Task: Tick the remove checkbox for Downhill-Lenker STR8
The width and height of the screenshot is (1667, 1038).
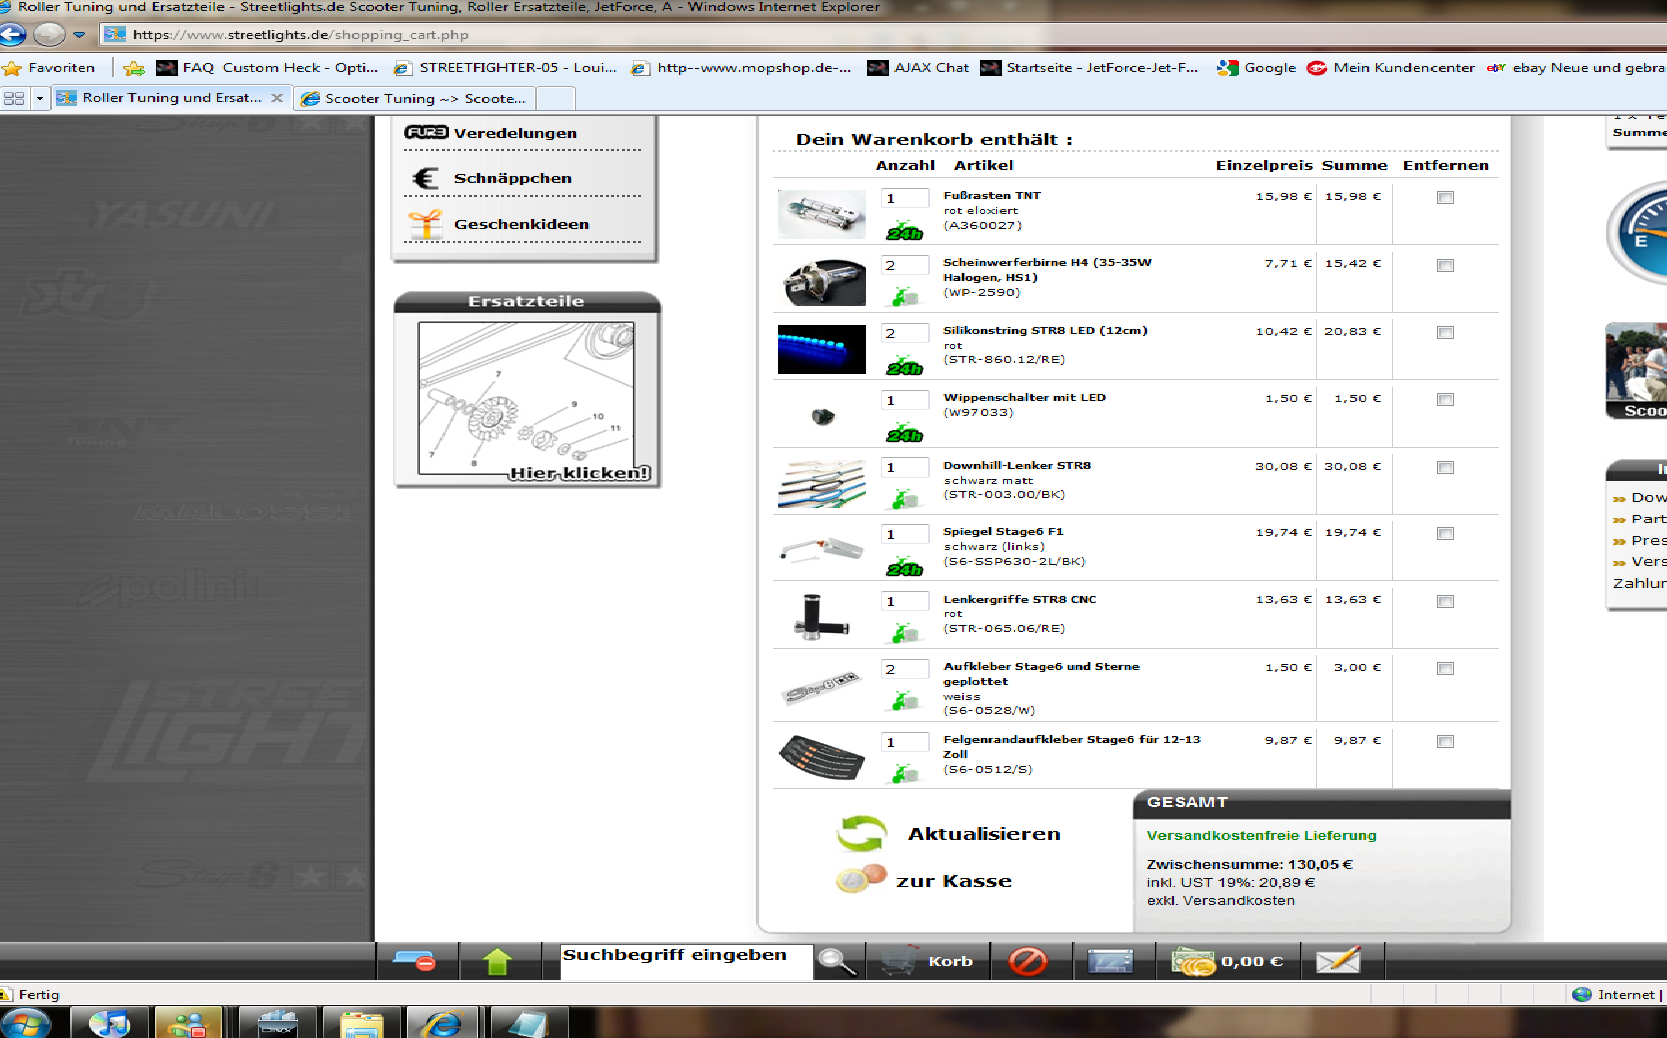Action: tap(1445, 468)
